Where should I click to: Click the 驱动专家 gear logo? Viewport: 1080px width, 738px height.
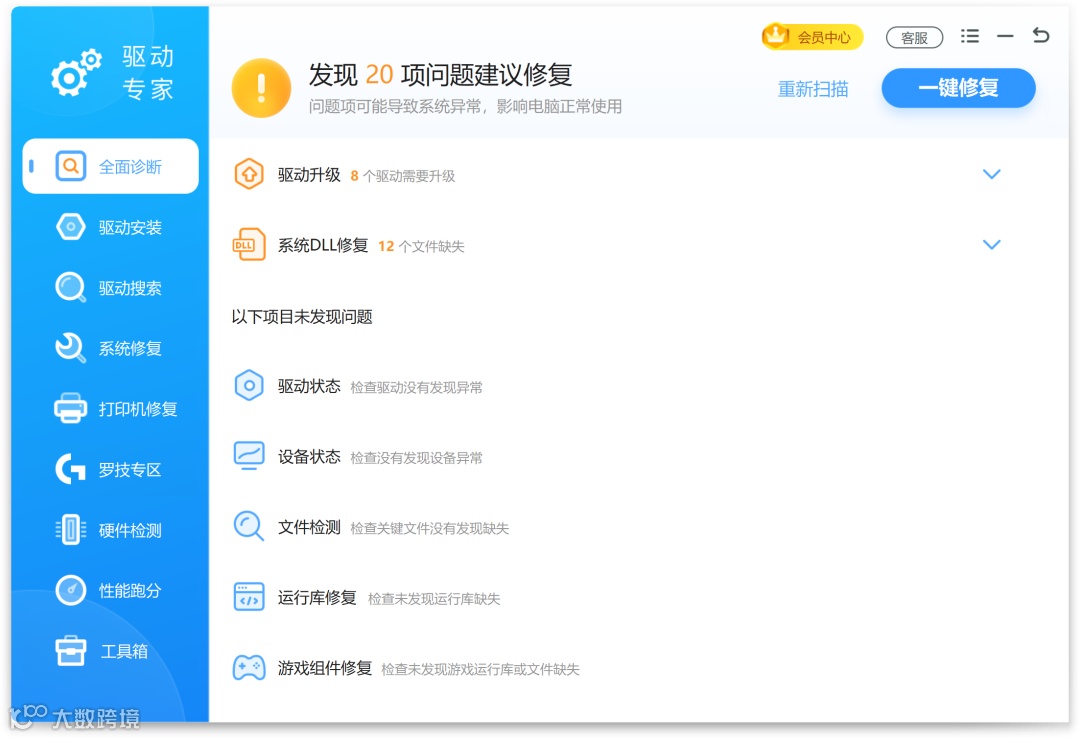76,72
